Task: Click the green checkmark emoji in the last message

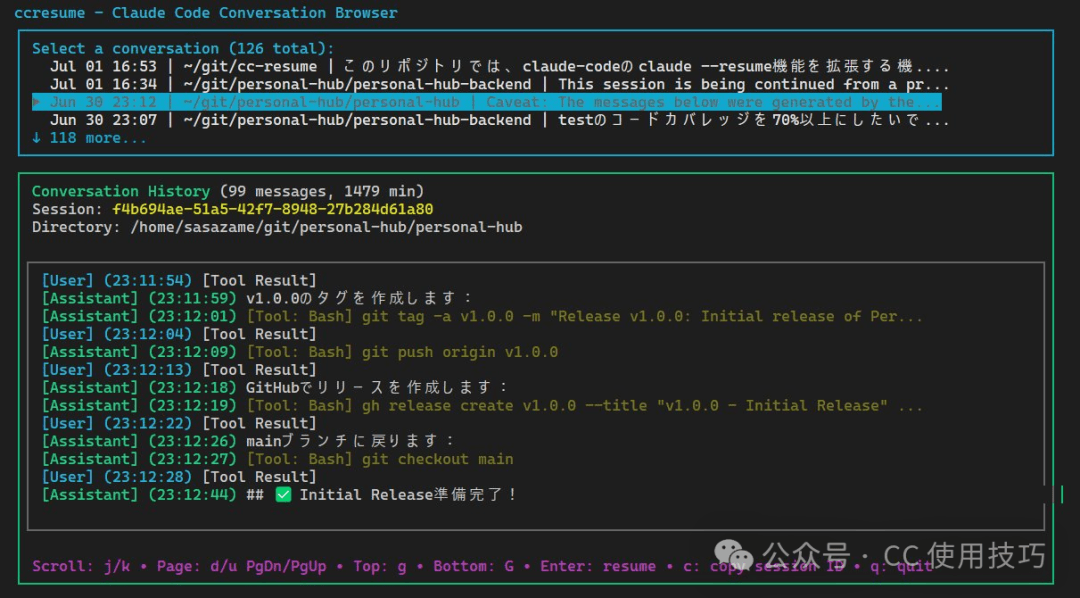Action: [283, 495]
